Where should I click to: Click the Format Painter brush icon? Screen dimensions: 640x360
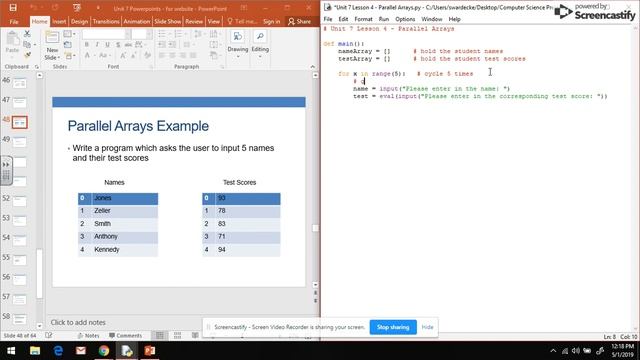(x=27, y=55)
